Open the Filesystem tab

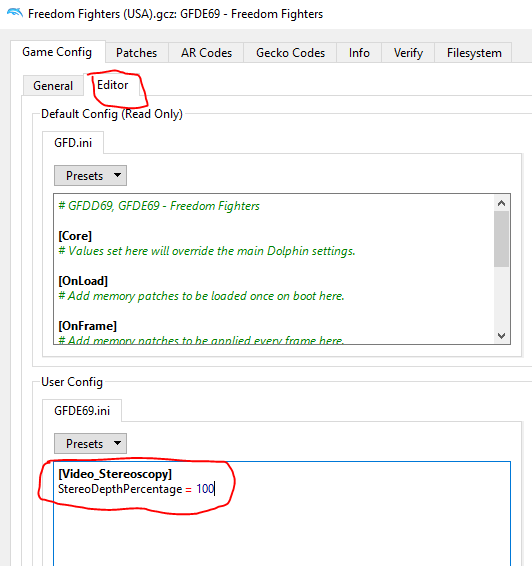pyautogui.click(x=474, y=53)
